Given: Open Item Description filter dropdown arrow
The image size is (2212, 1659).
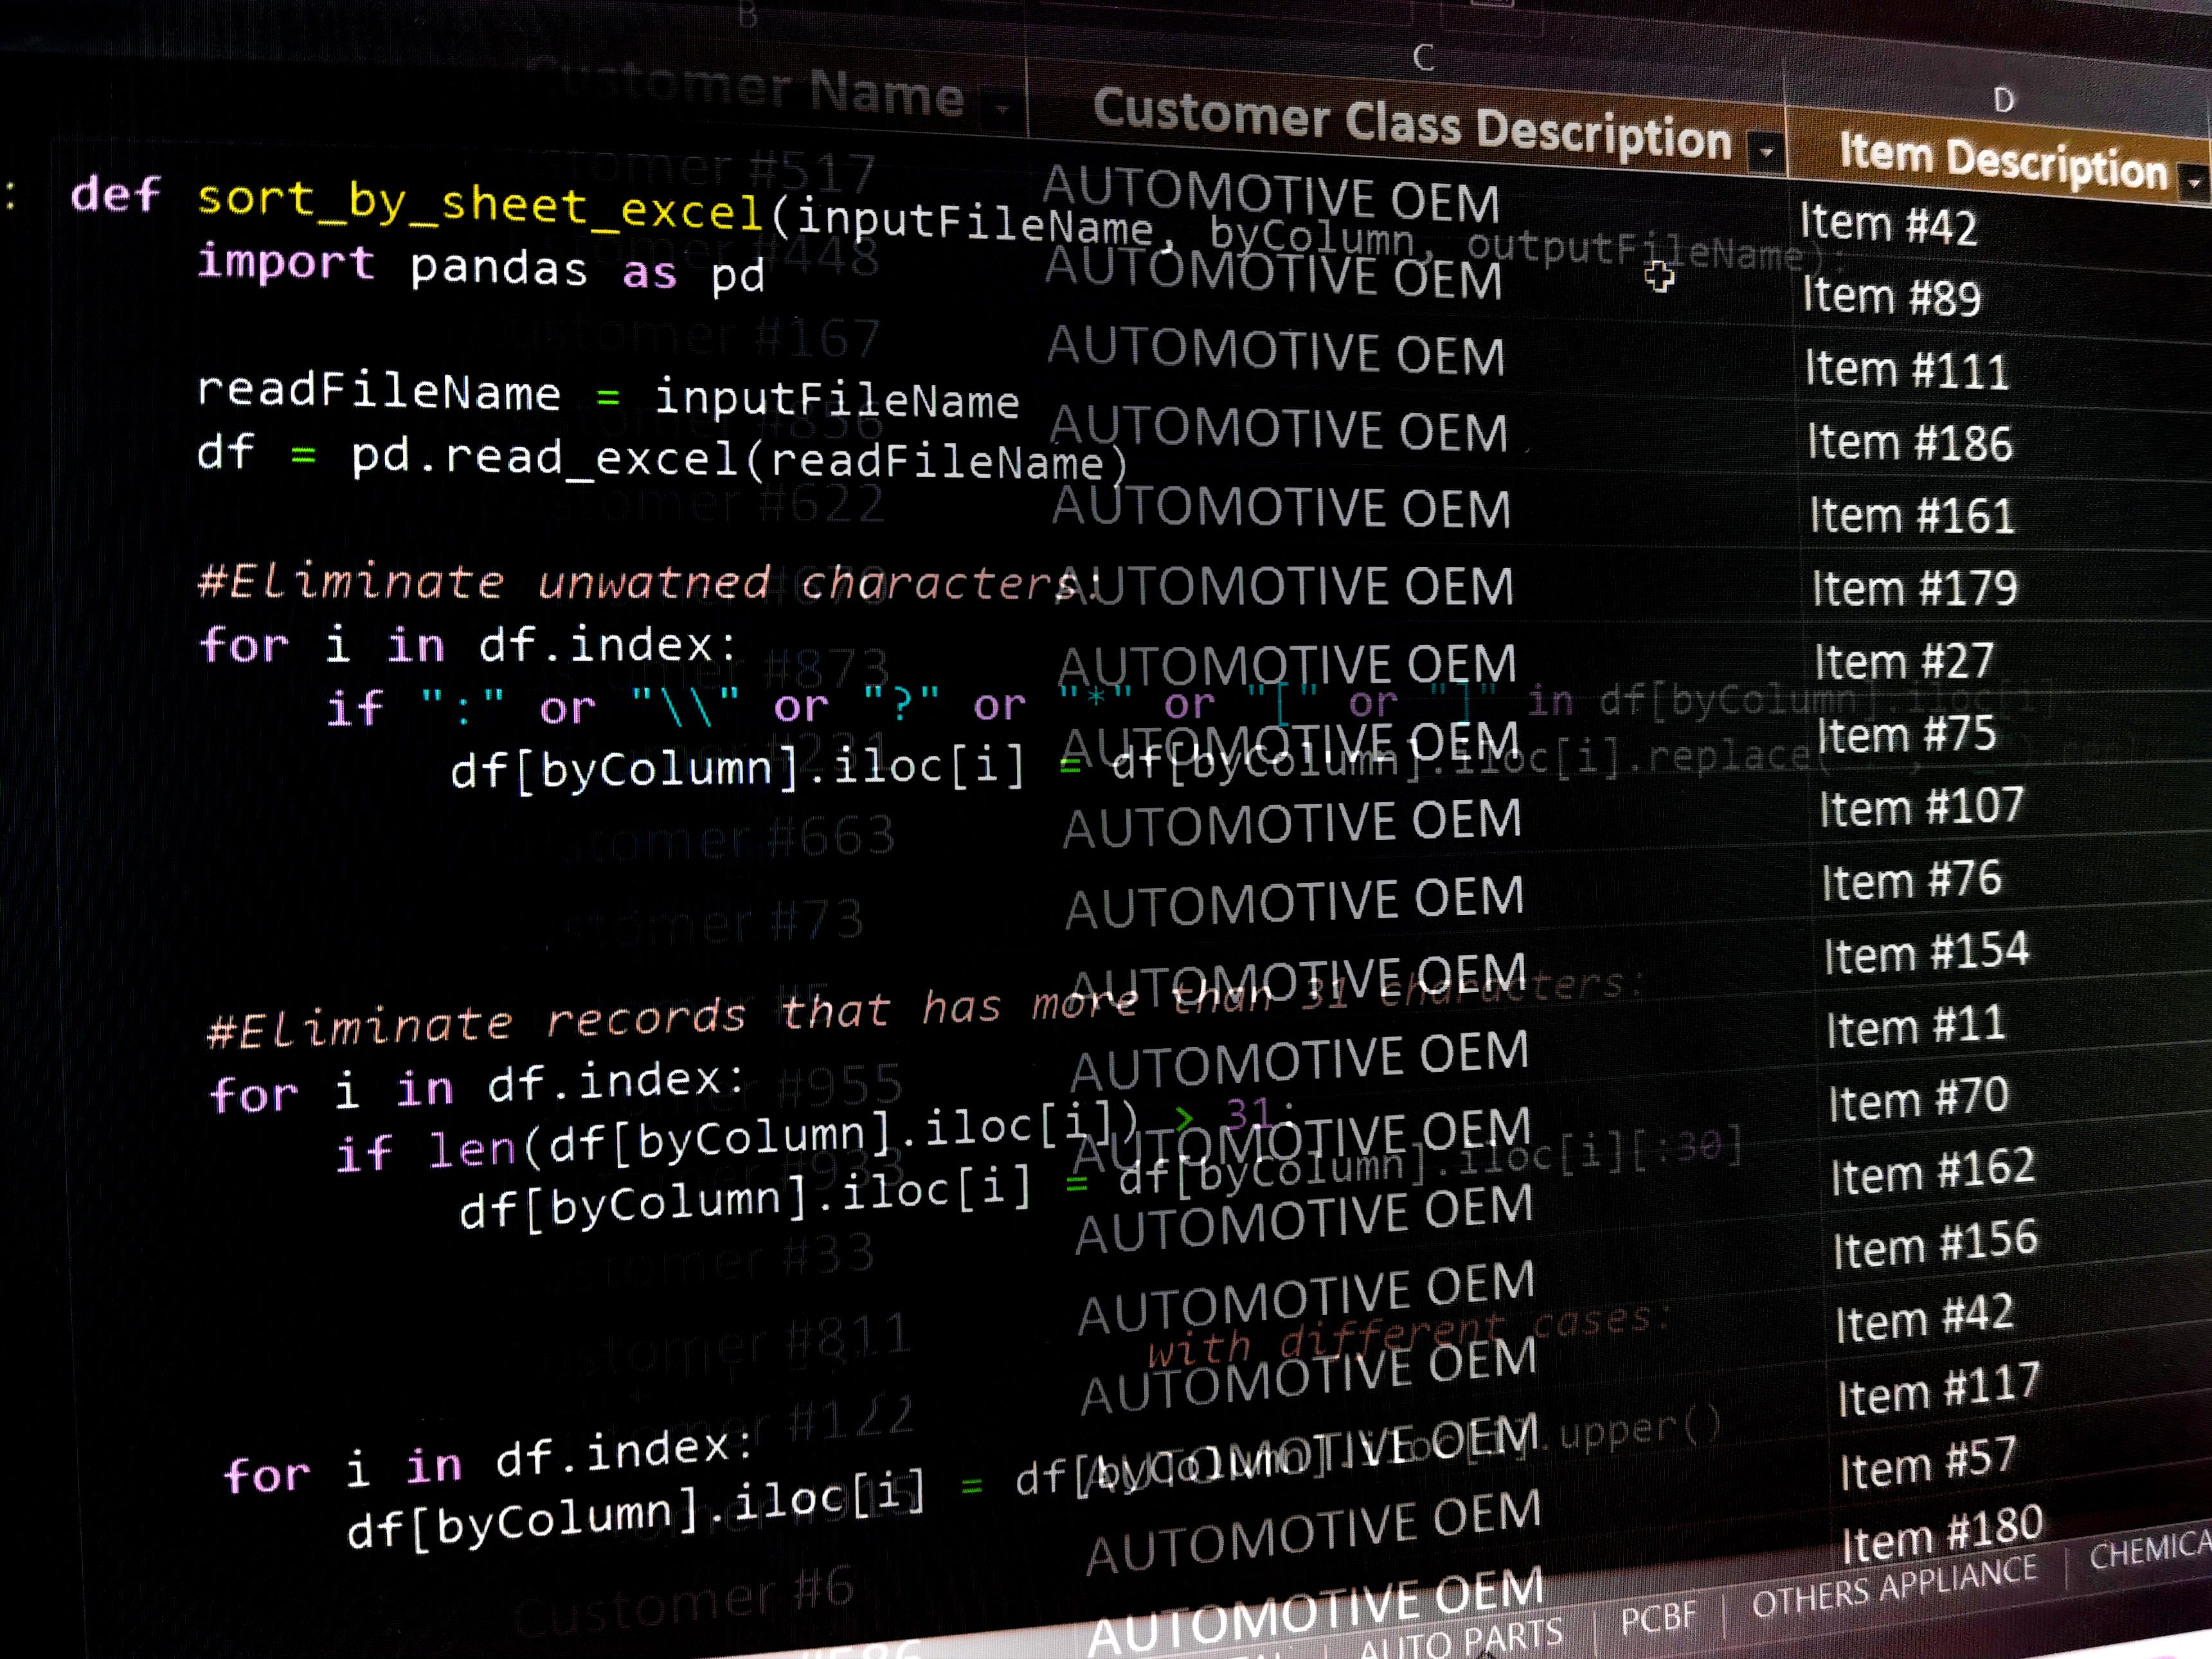Looking at the screenshot, I should click(2193, 184).
